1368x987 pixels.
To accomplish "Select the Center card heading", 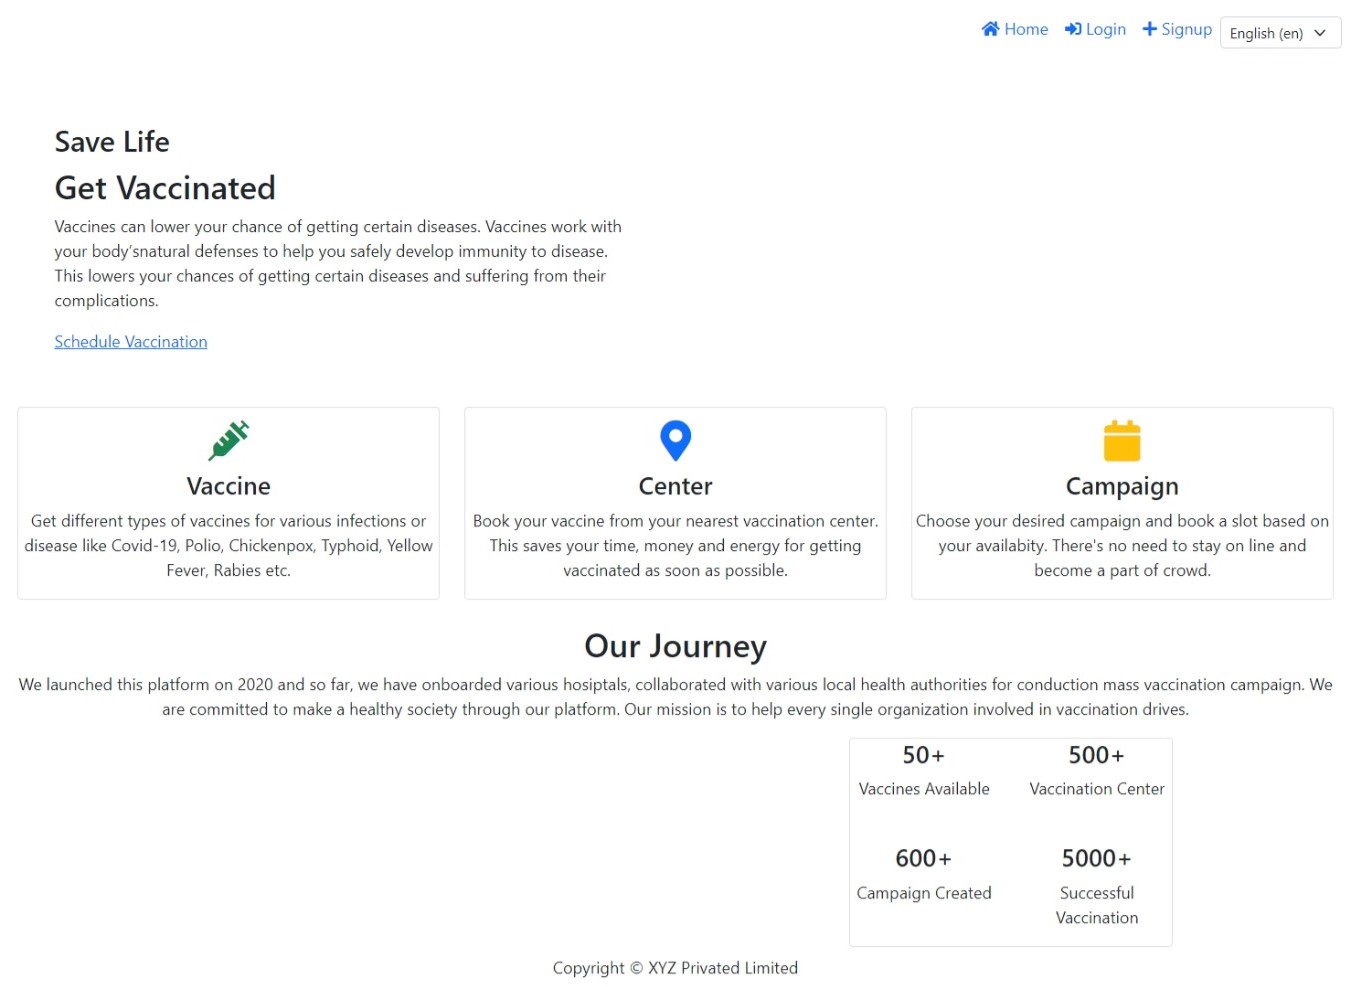I will 675,486.
